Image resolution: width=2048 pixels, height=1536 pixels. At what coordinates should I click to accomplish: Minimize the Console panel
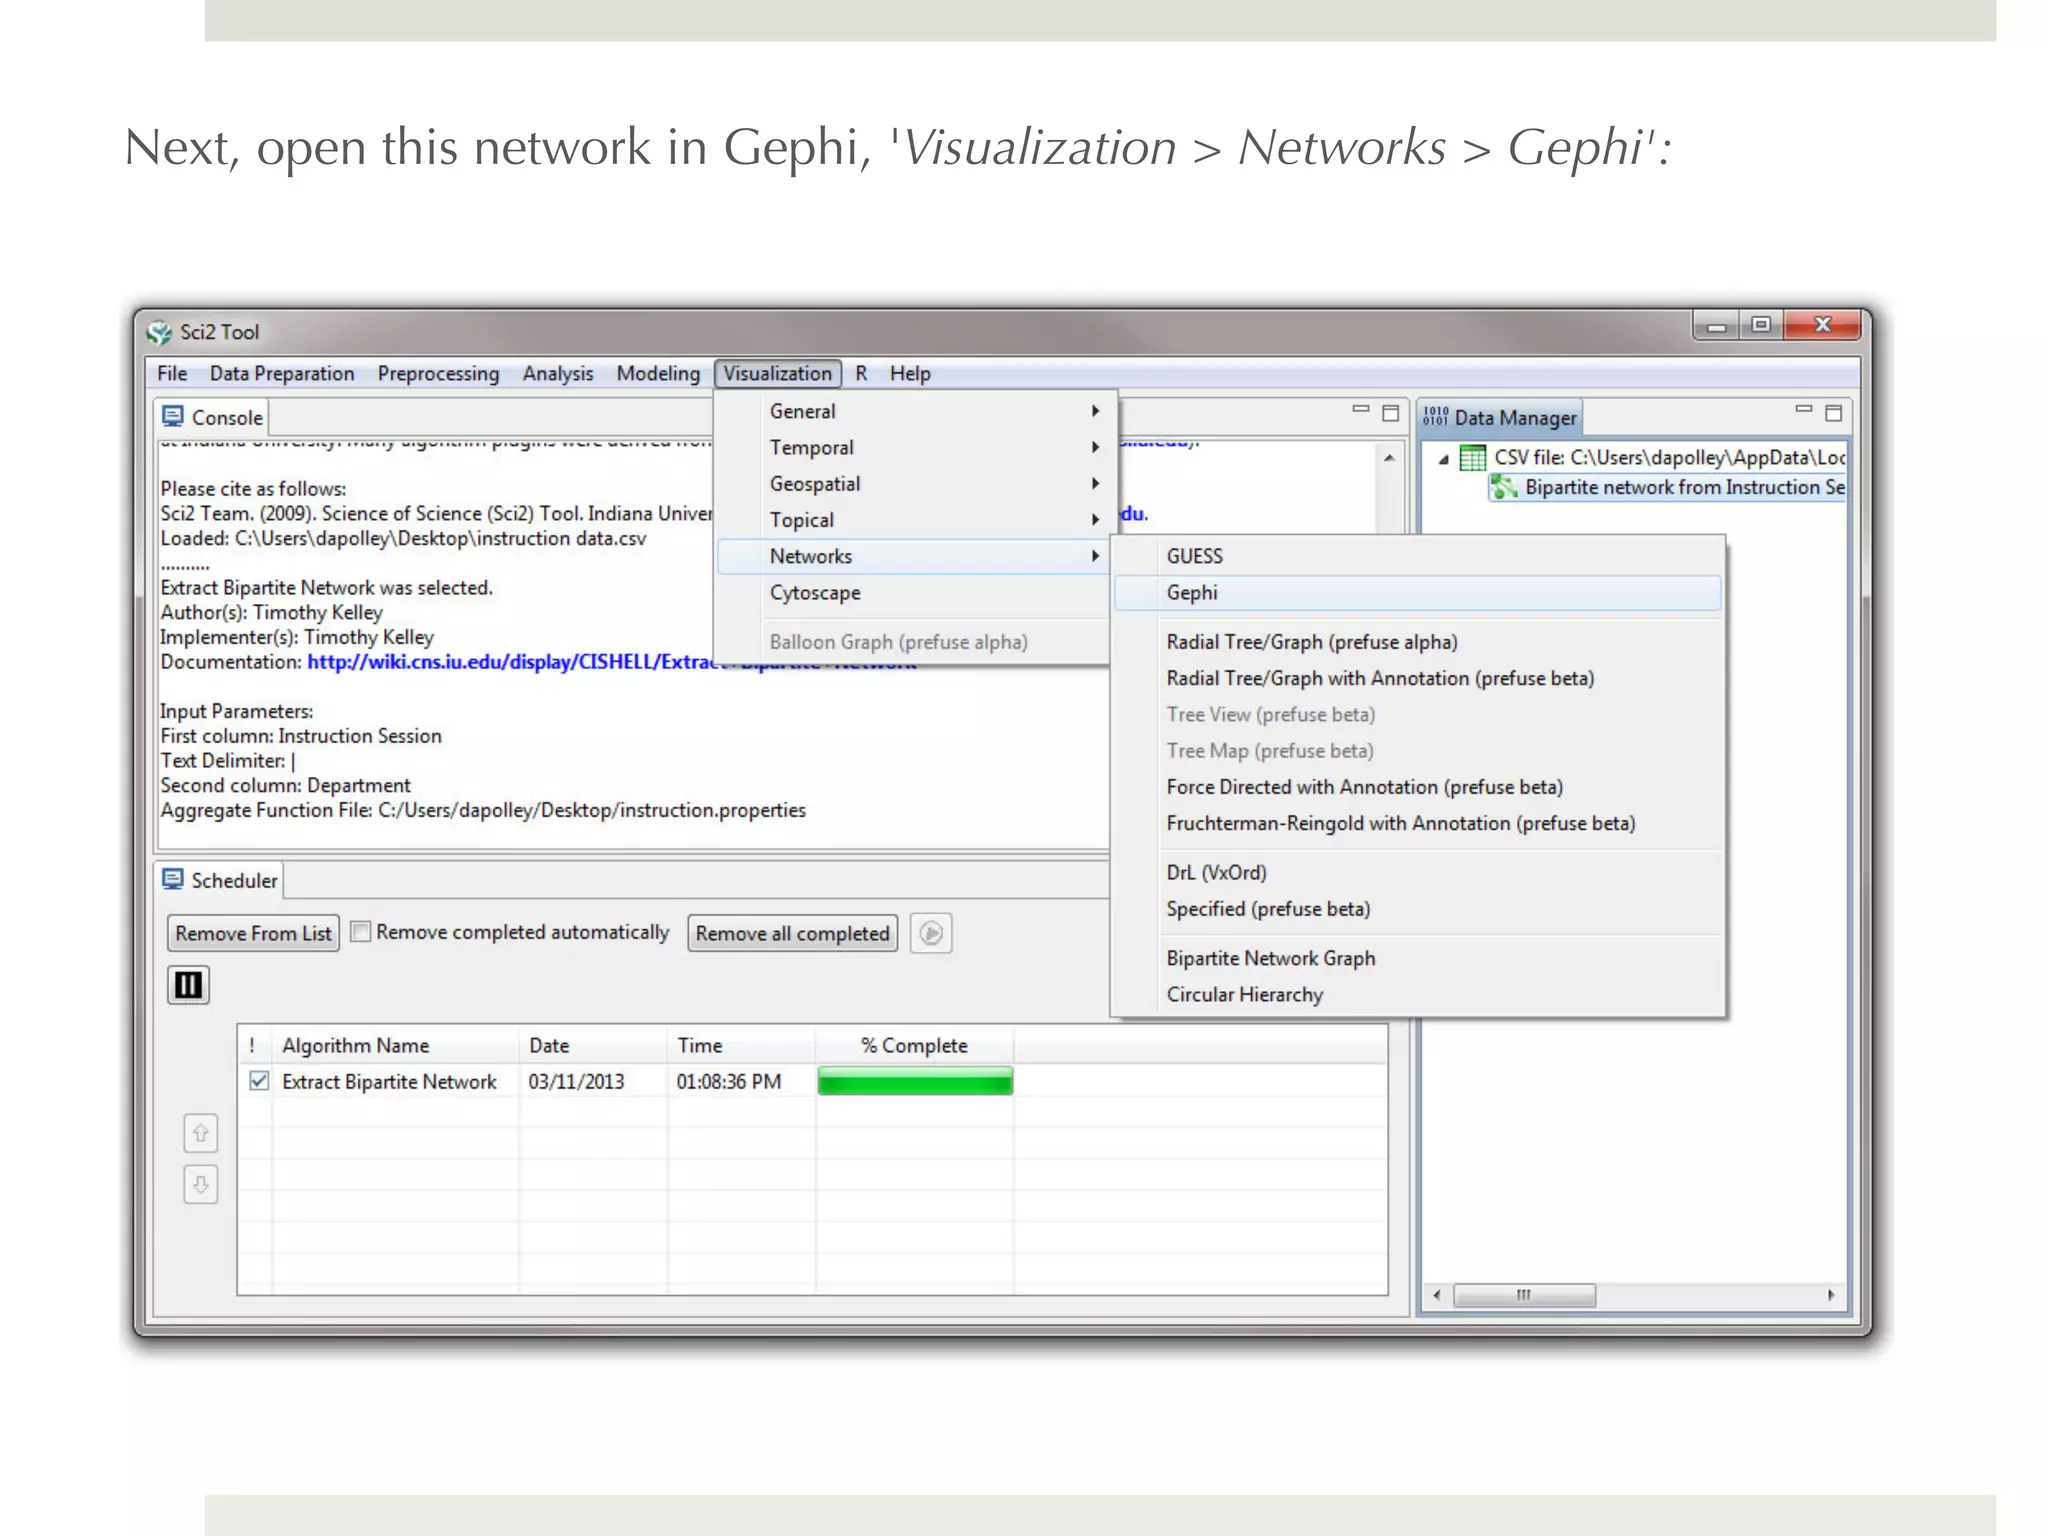click(1360, 410)
